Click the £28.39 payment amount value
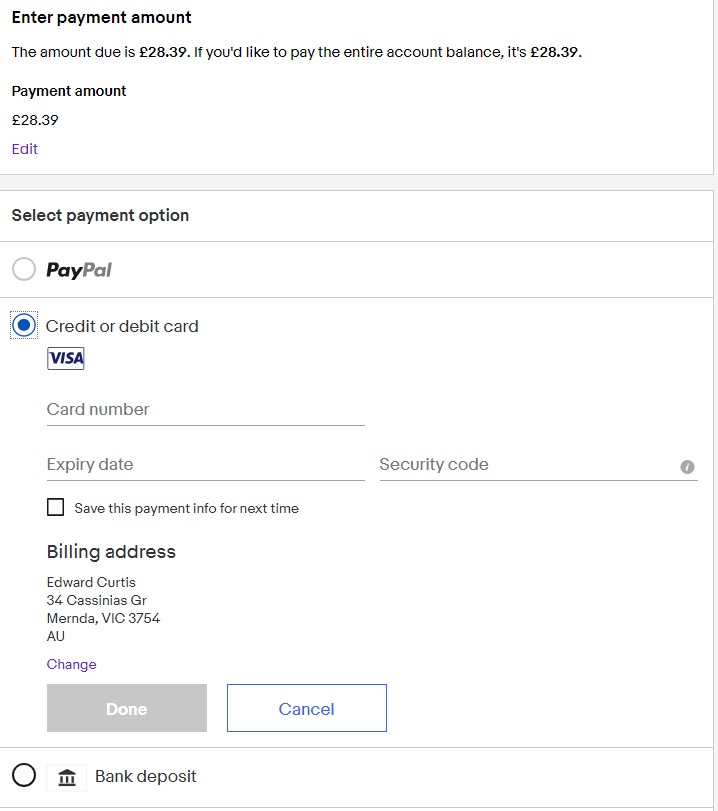The width and height of the screenshot is (718, 811). (x=35, y=120)
